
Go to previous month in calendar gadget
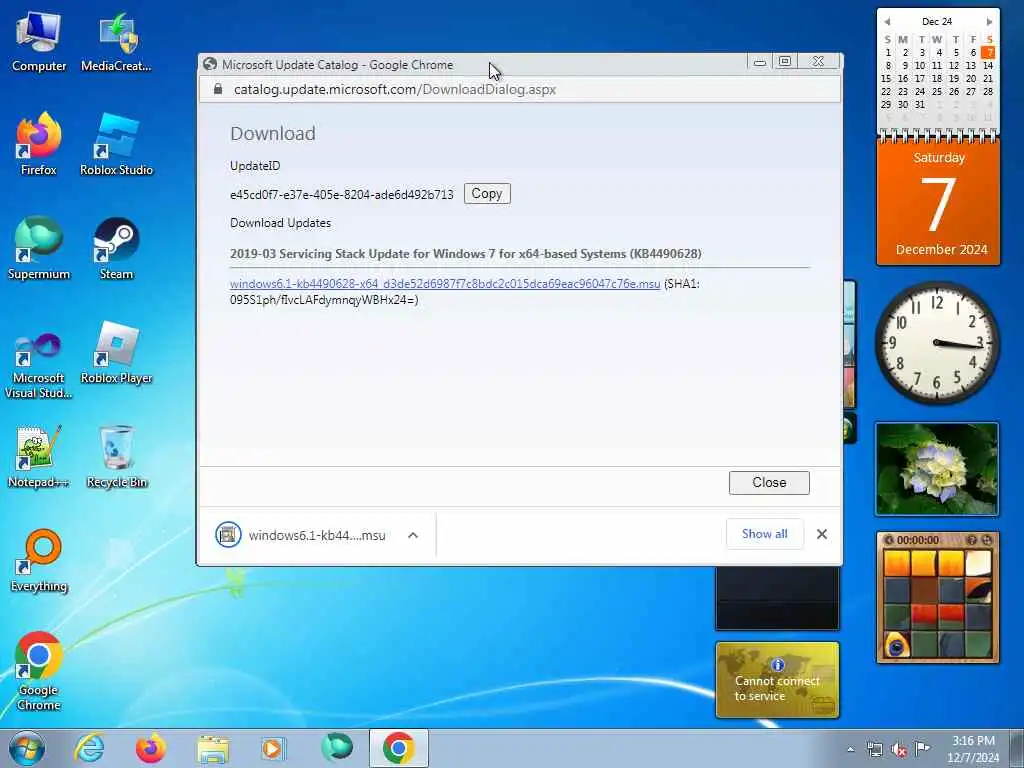tap(887, 22)
